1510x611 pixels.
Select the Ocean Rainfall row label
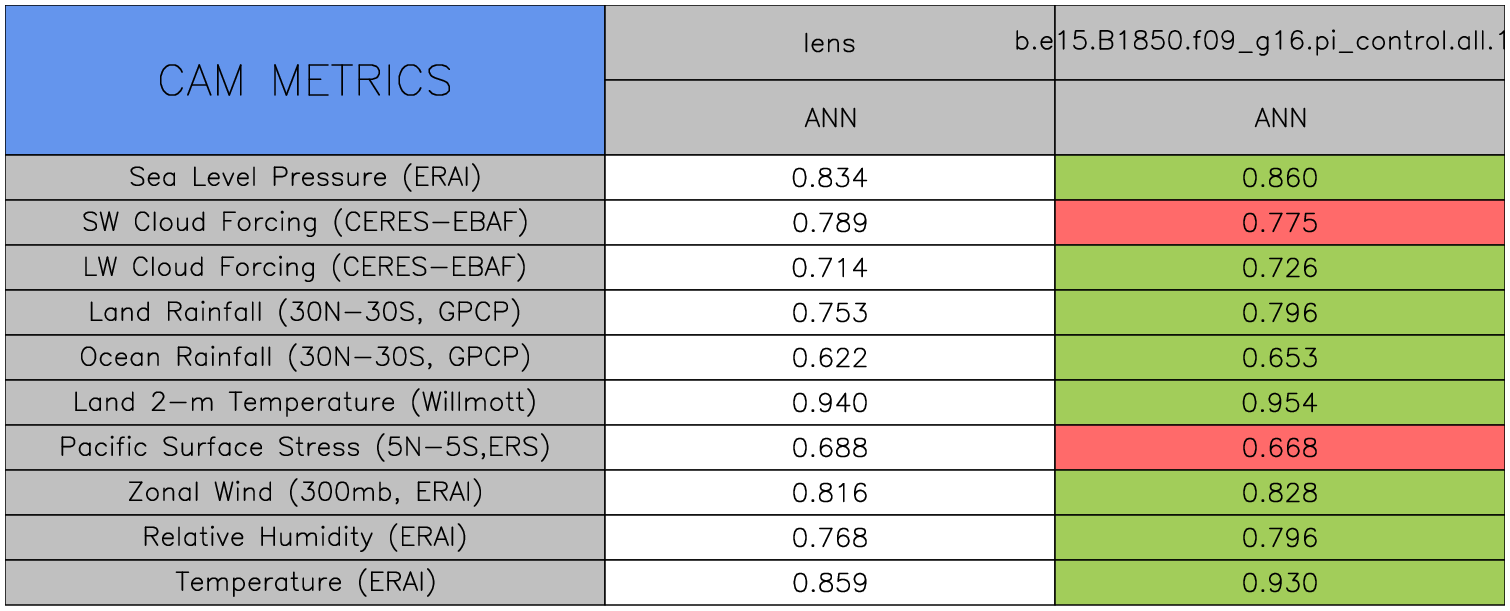point(305,357)
